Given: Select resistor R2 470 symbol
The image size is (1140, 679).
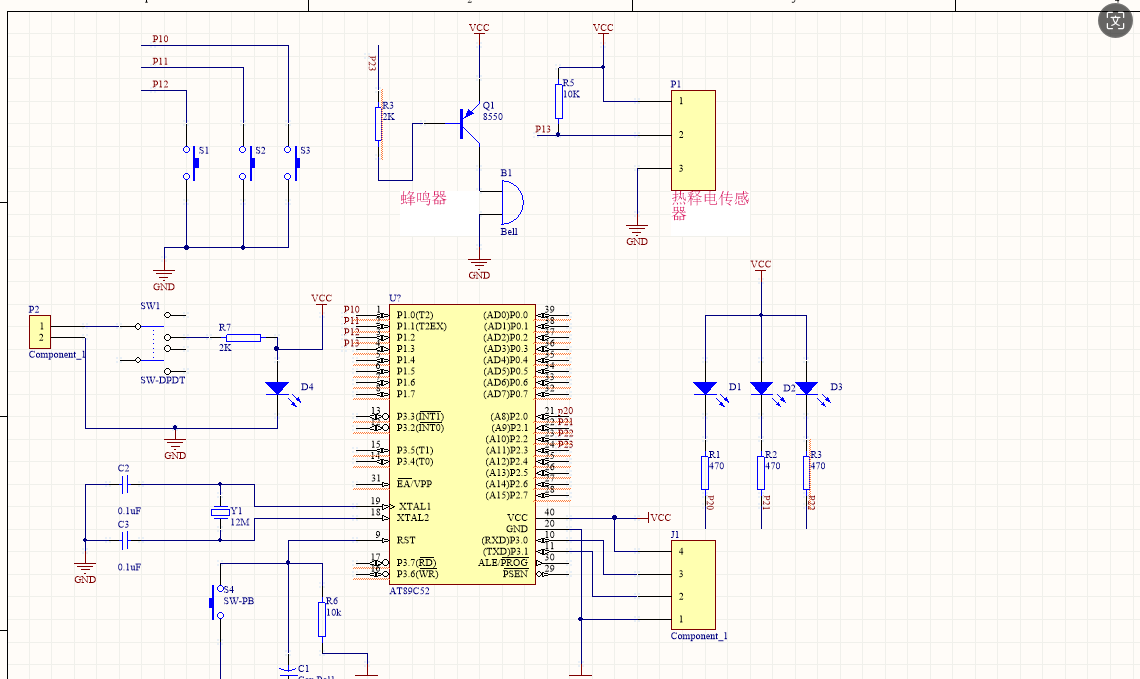Looking at the screenshot, I should pos(761,473).
